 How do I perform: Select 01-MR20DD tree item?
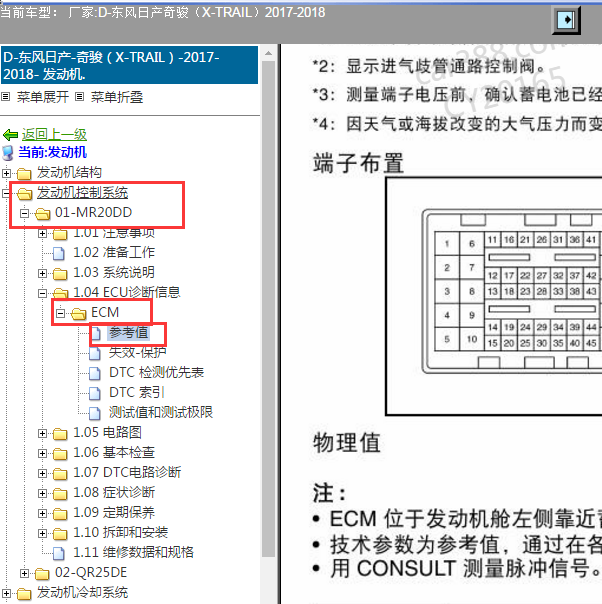94,212
